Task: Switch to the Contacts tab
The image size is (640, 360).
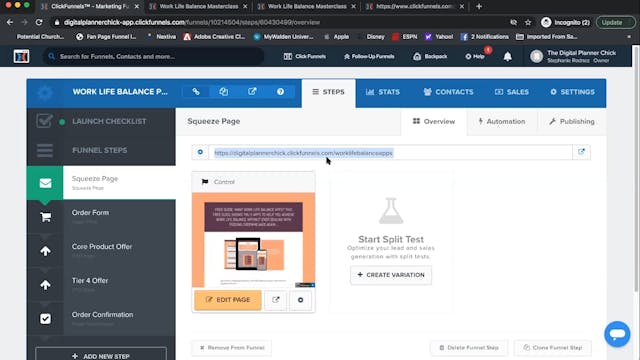Action: pyautogui.click(x=448, y=92)
